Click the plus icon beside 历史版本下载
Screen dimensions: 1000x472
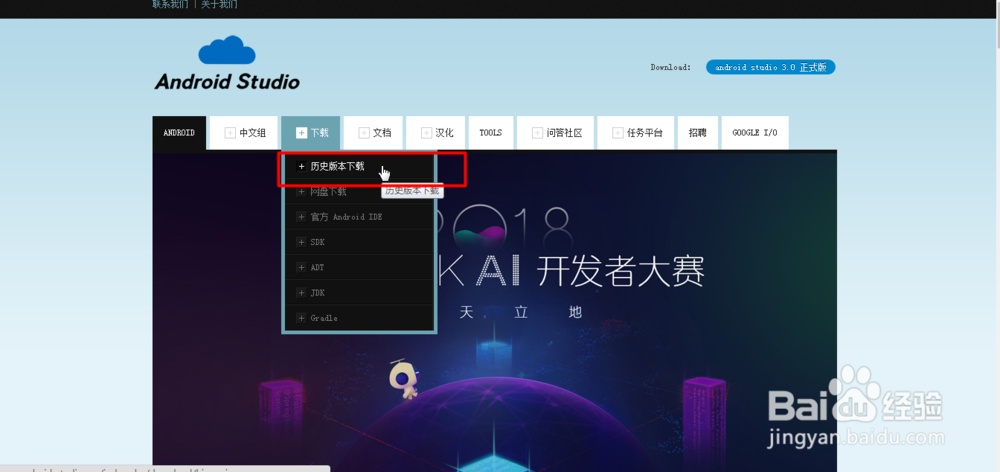coord(302,166)
